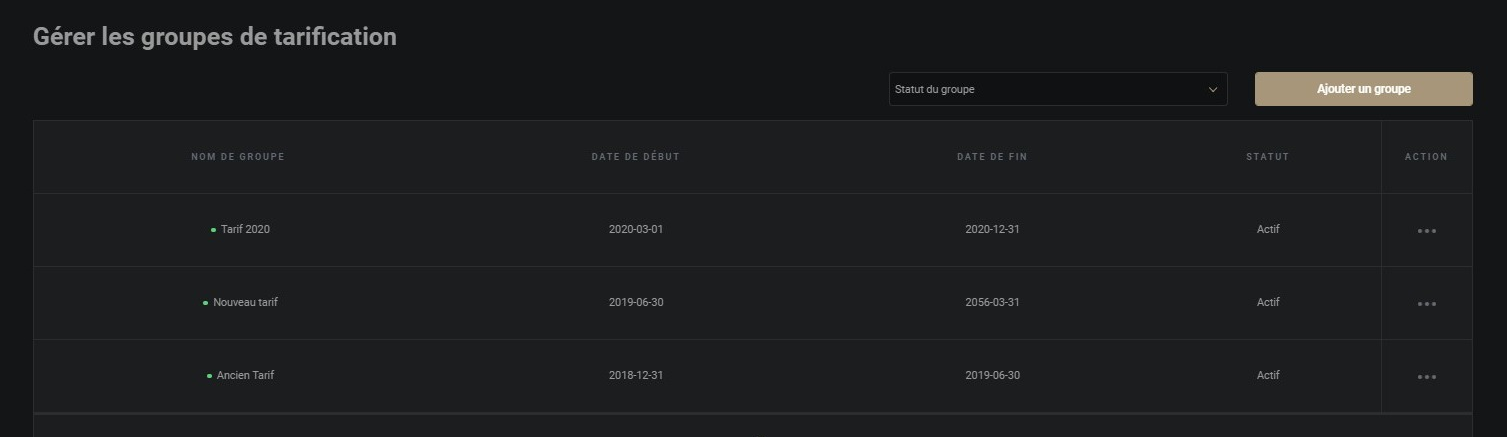Click green status dot beside Tarif 2020
This screenshot has height=437, width=1507.
(x=213, y=230)
